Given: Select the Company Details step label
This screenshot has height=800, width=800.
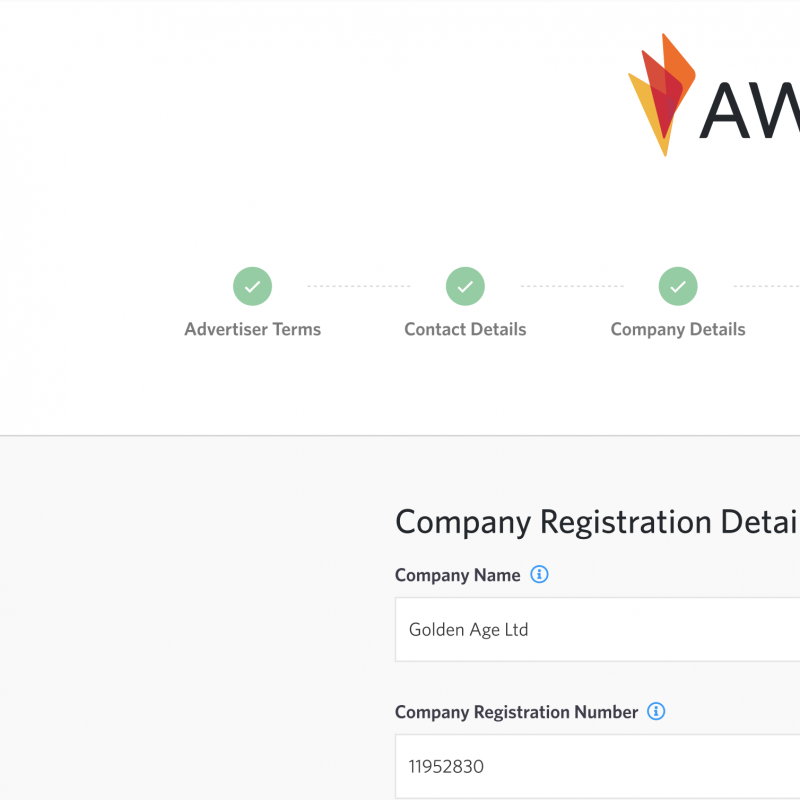Looking at the screenshot, I should pos(678,329).
